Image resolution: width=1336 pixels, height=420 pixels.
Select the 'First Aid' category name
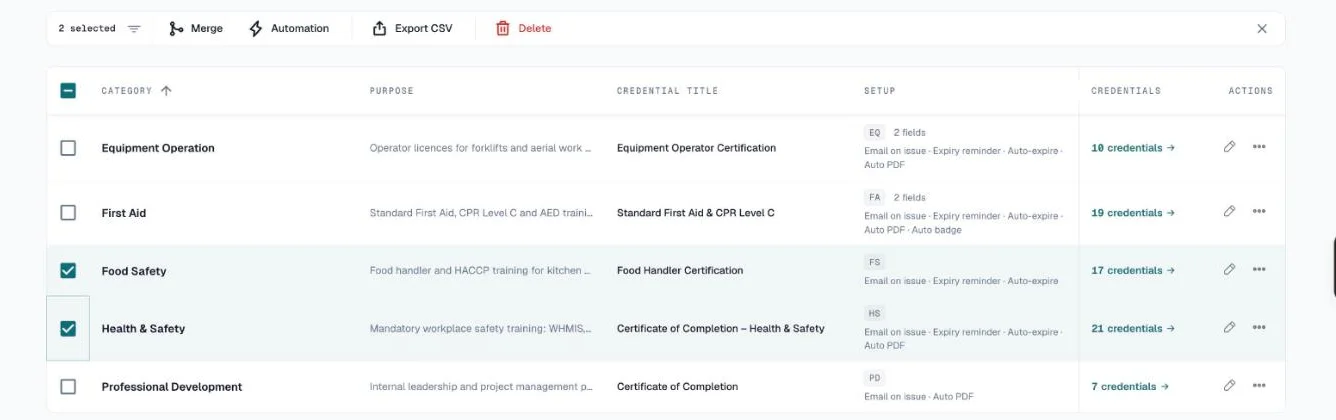[x=124, y=213]
